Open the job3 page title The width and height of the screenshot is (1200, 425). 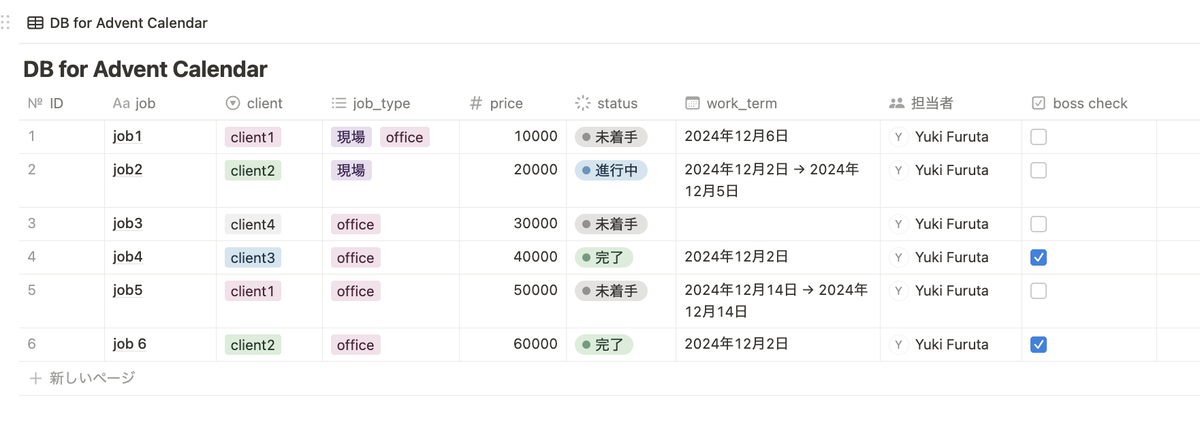[128, 224]
